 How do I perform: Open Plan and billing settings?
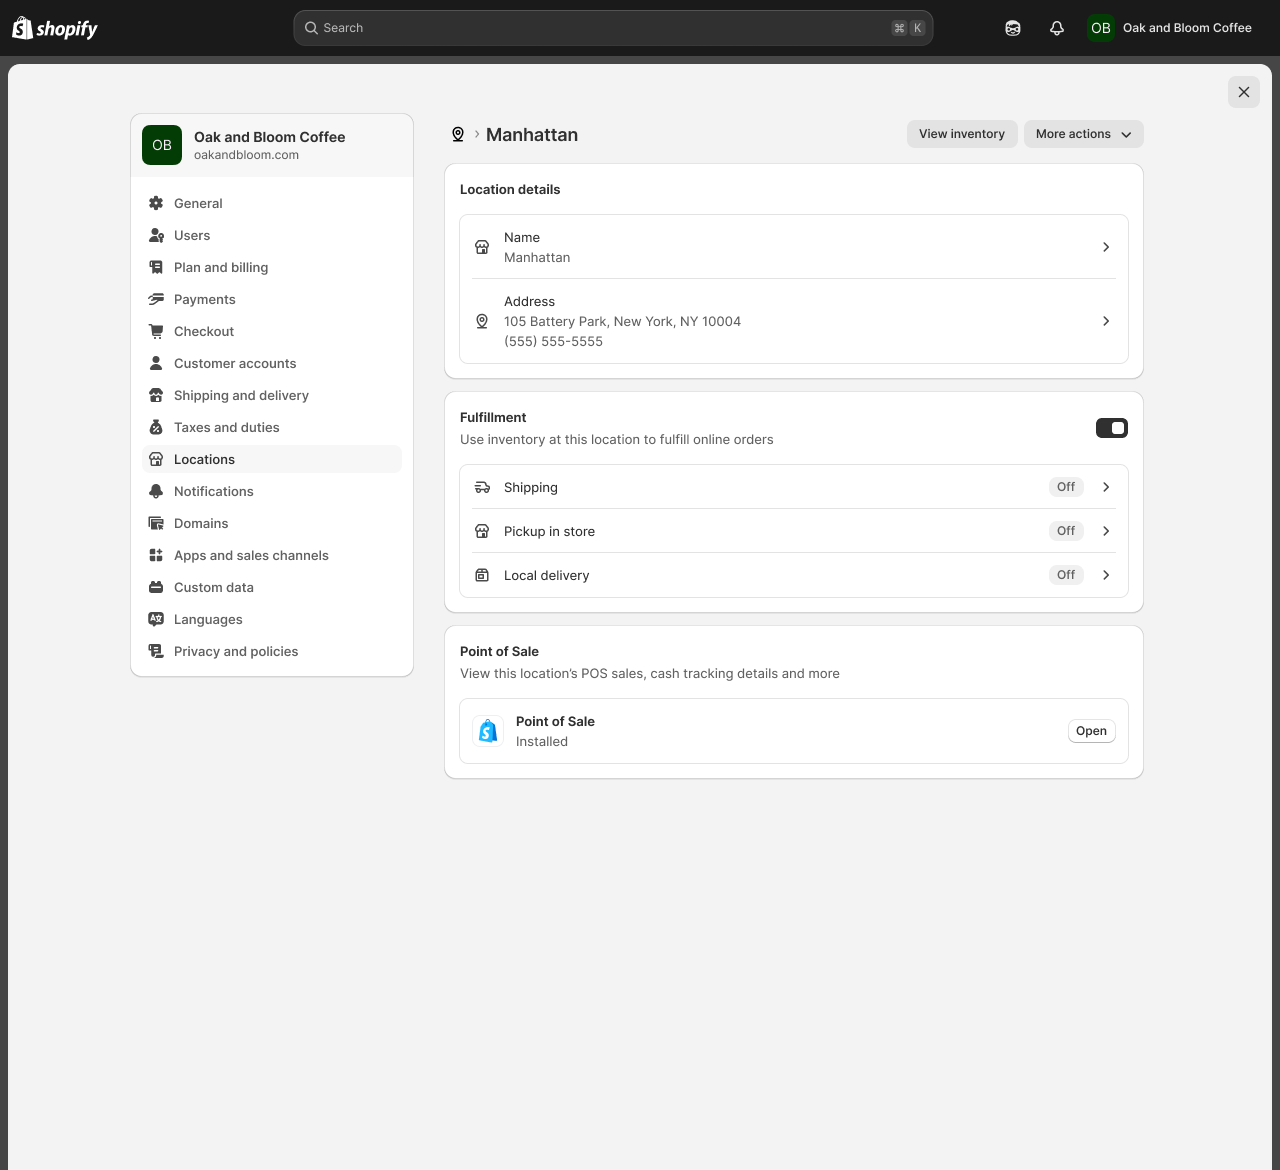272,267
